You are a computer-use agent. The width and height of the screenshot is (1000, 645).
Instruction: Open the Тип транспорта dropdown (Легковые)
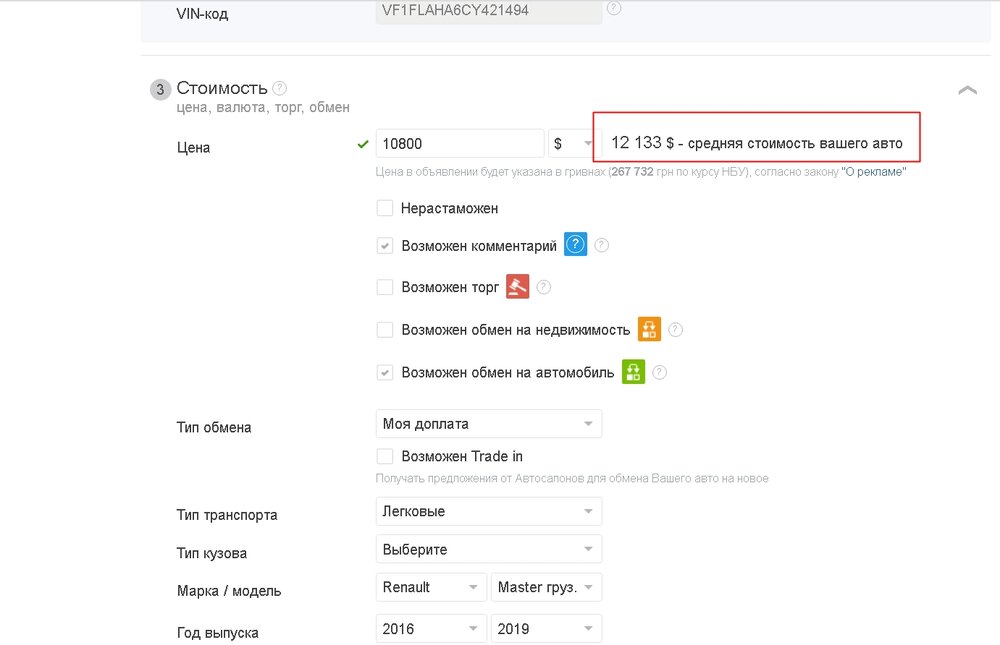pos(489,511)
